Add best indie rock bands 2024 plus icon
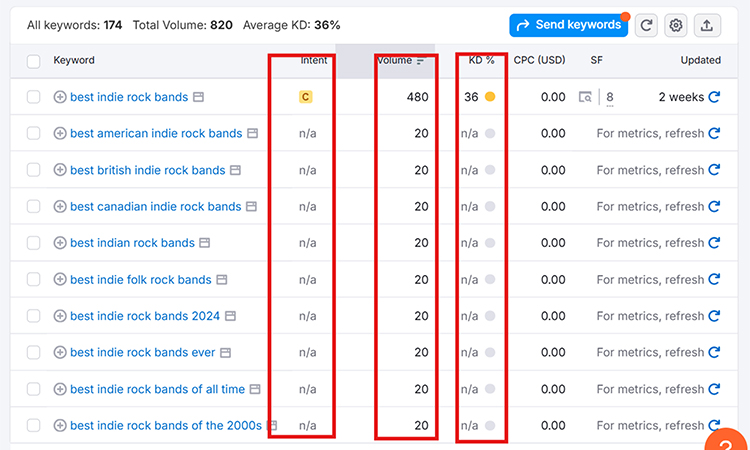This screenshot has height=450, width=750. pyautogui.click(x=60, y=316)
